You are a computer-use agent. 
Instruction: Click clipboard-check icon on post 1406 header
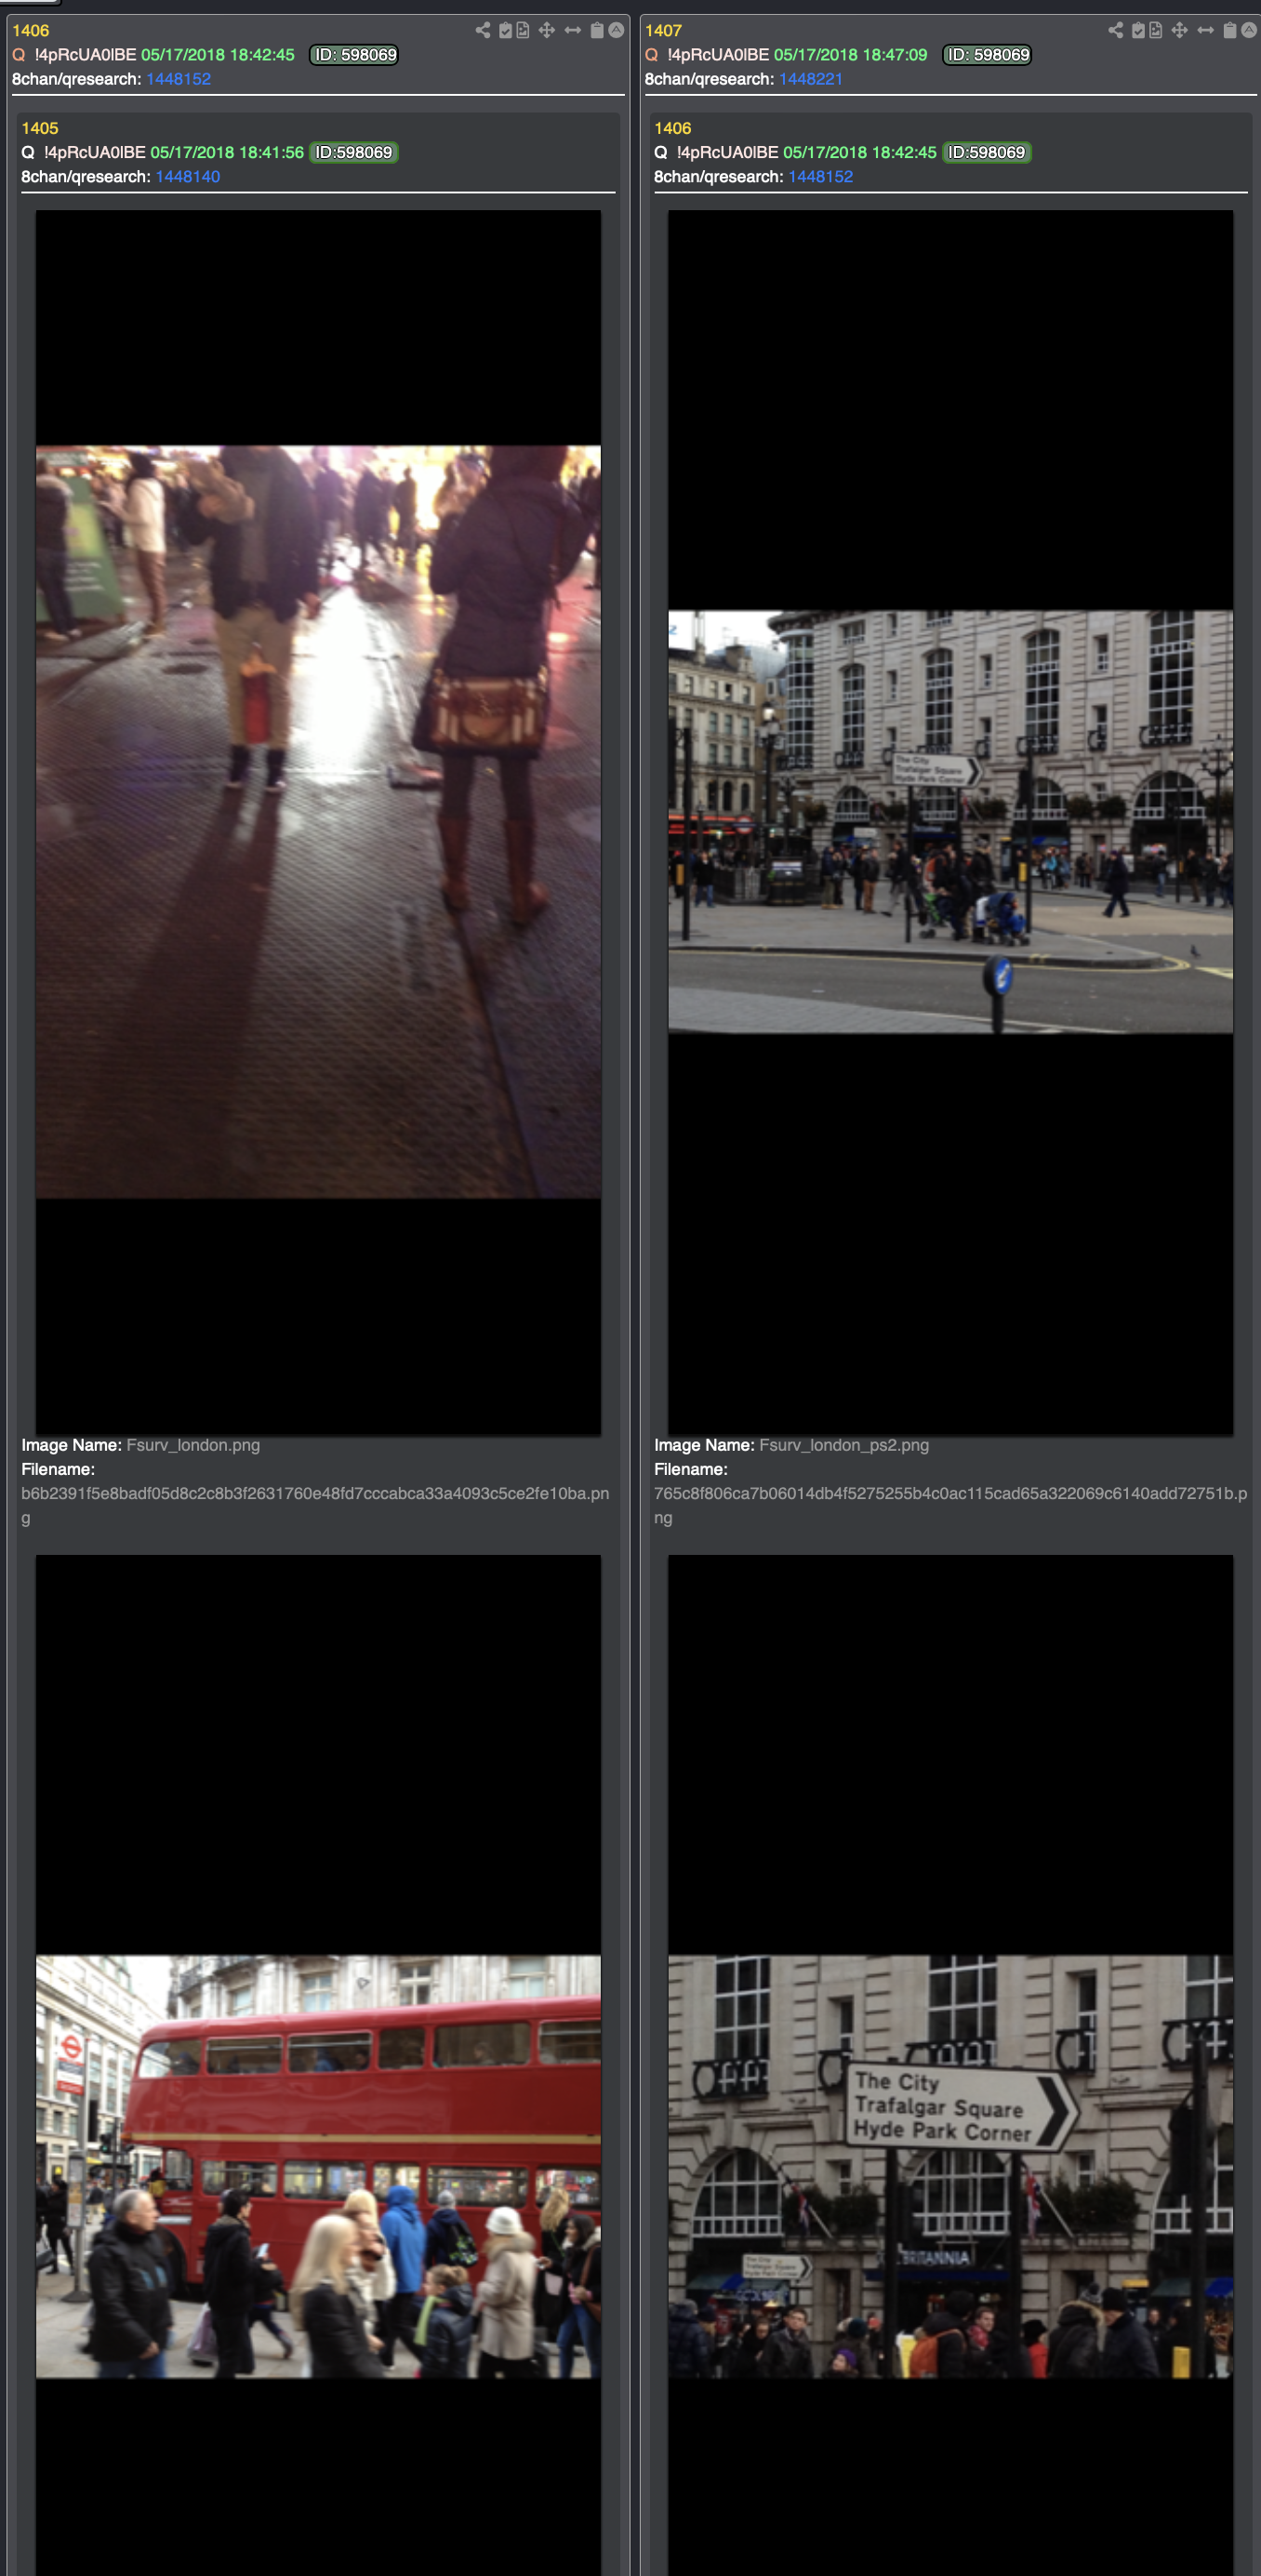click(505, 30)
